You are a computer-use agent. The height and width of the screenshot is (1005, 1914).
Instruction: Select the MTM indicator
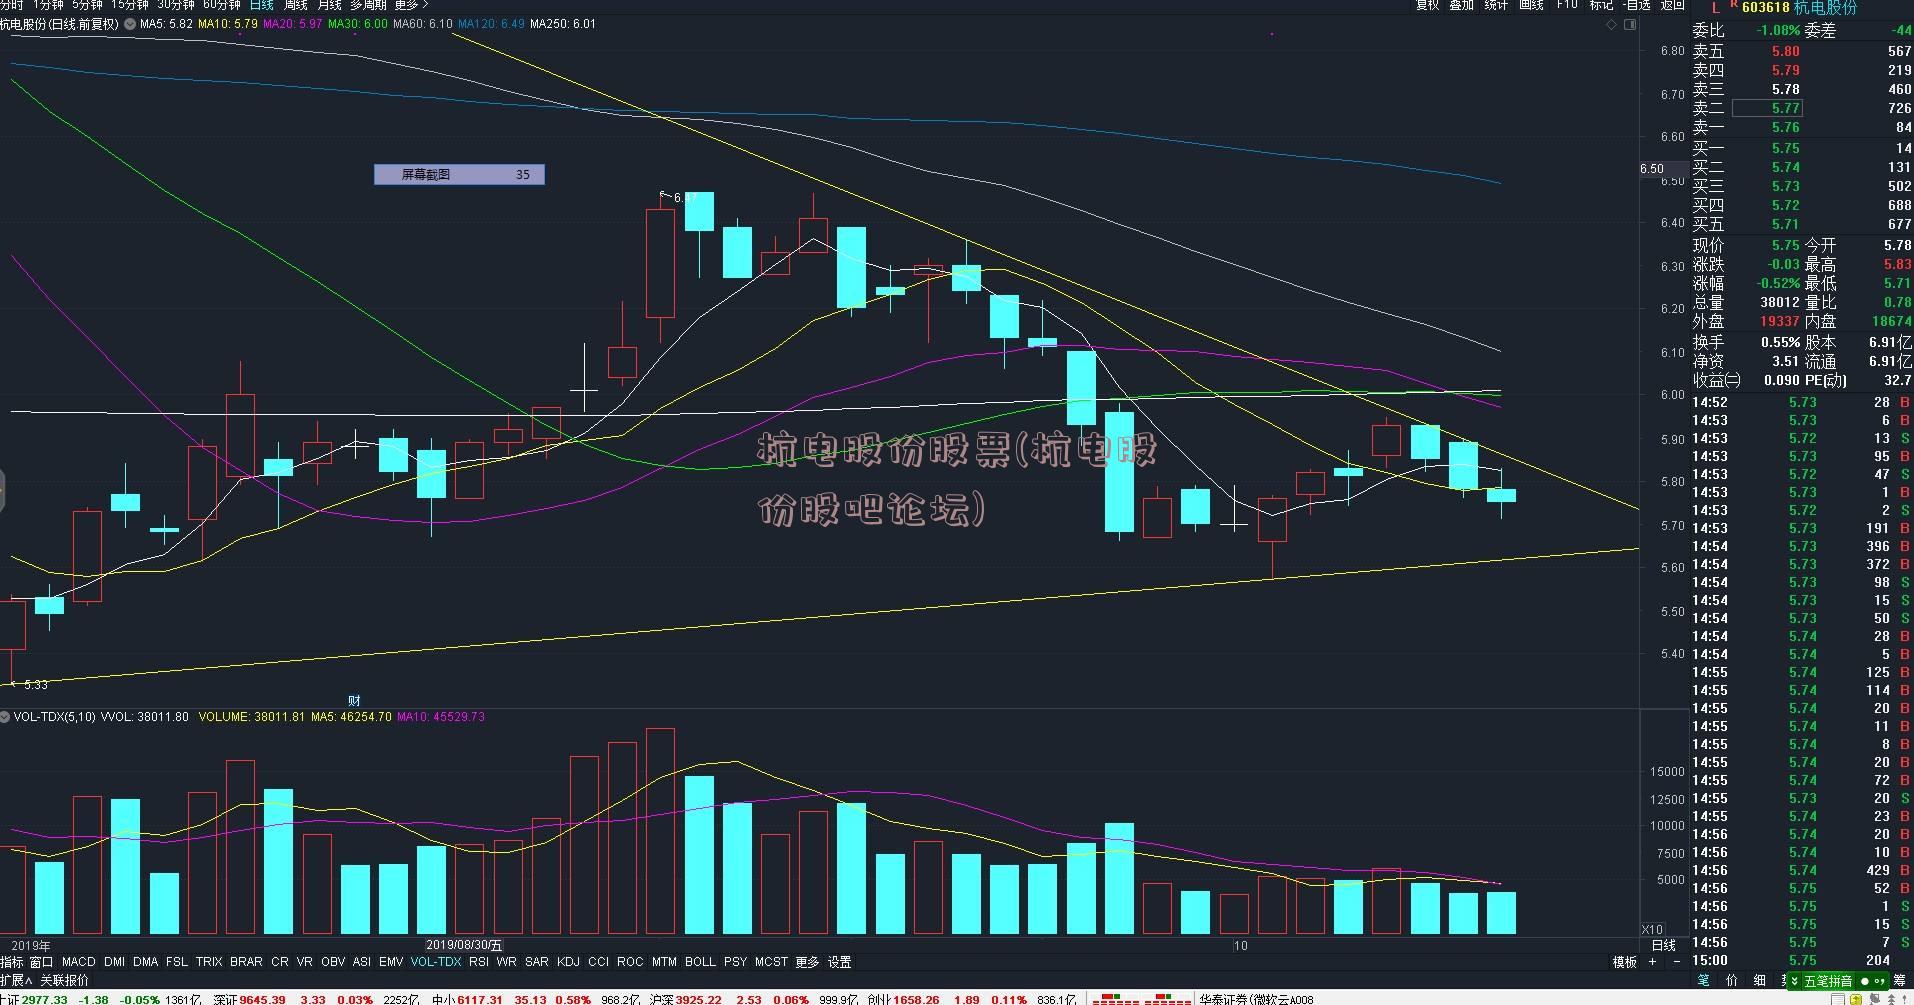point(664,962)
